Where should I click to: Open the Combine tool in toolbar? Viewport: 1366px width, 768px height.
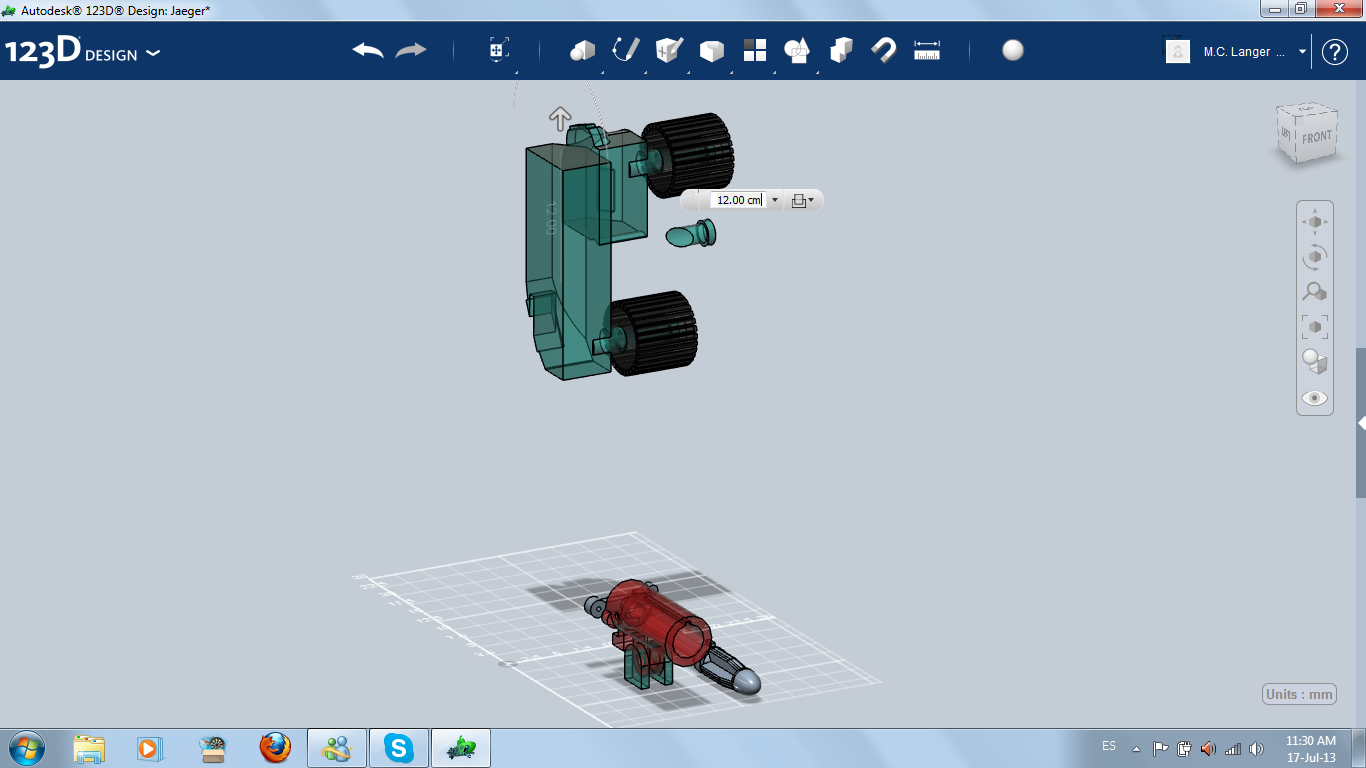(x=841, y=50)
